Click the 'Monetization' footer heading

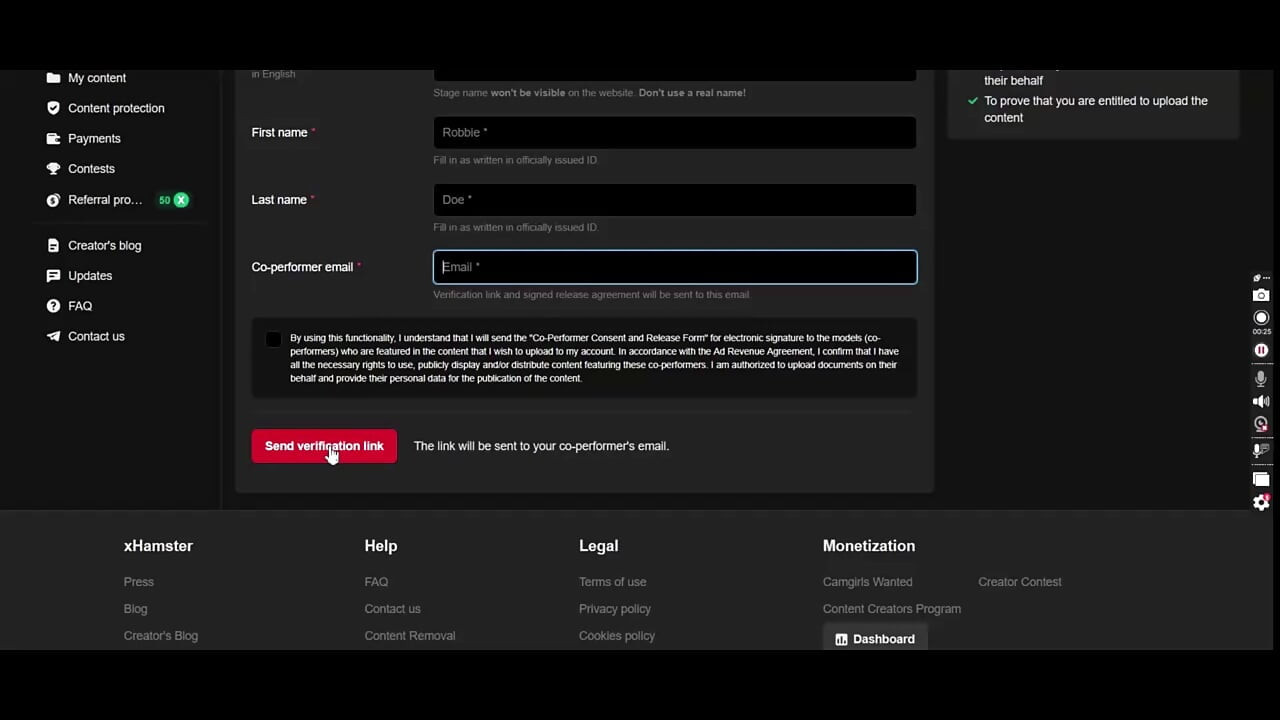pyautogui.click(x=868, y=546)
